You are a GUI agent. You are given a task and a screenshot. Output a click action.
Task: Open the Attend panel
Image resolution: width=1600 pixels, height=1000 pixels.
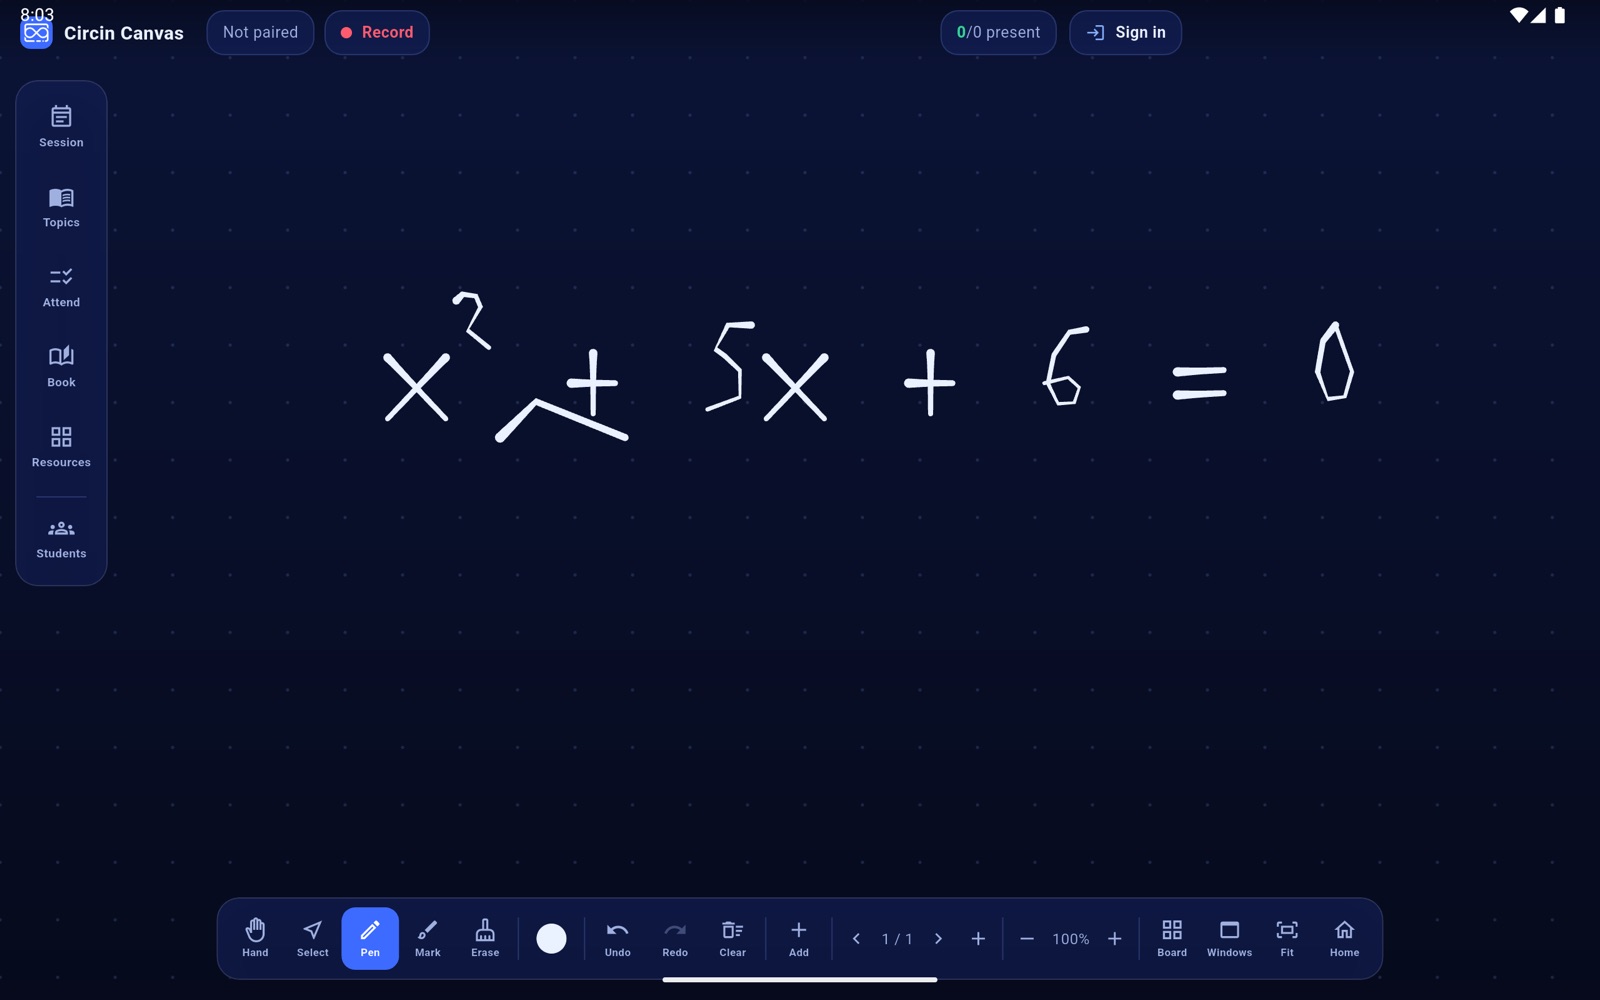point(61,286)
